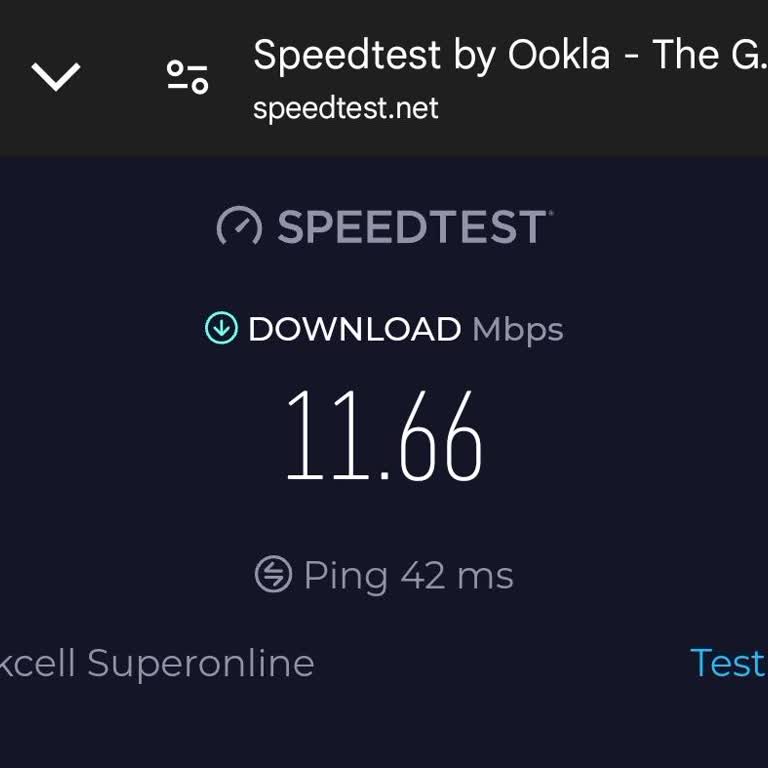Click the circled download arrow icon
768x768 pixels.
221,328
